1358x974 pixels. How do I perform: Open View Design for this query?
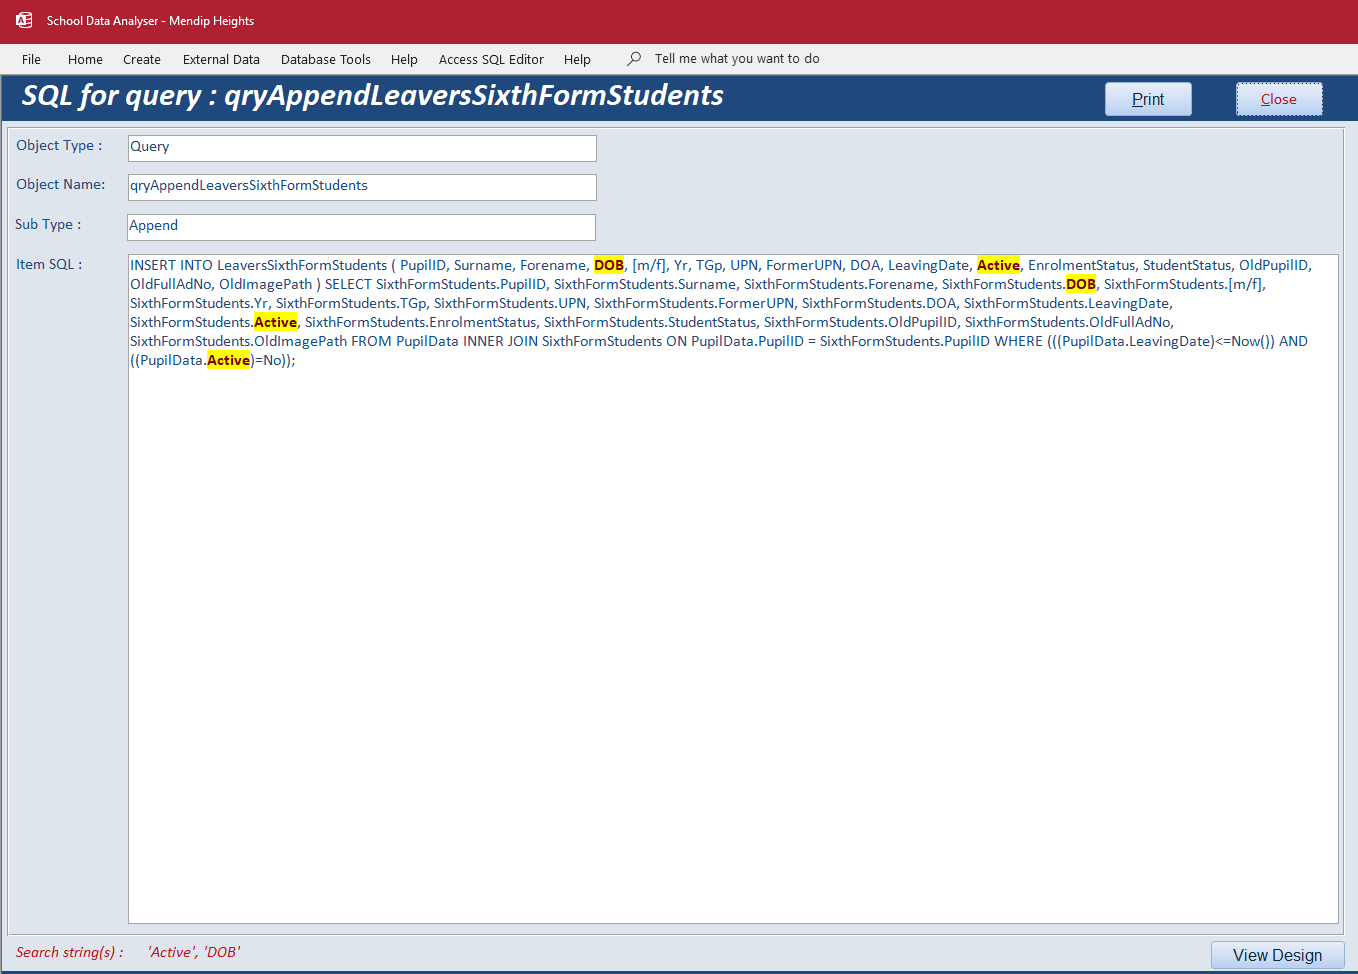tap(1277, 955)
